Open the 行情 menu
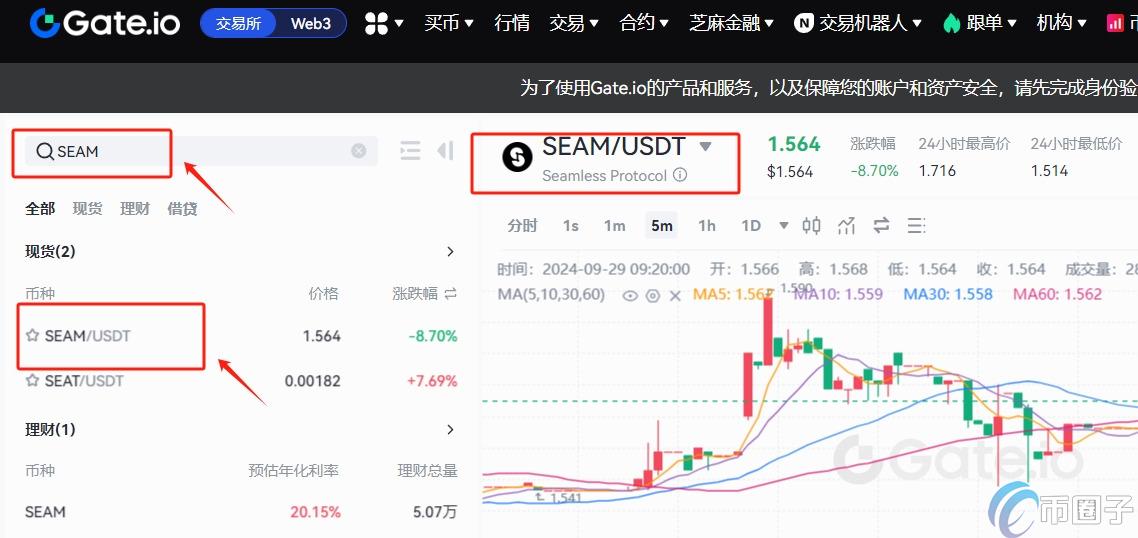Viewport: 1138px width, 538px height. [x=512, y=23]
